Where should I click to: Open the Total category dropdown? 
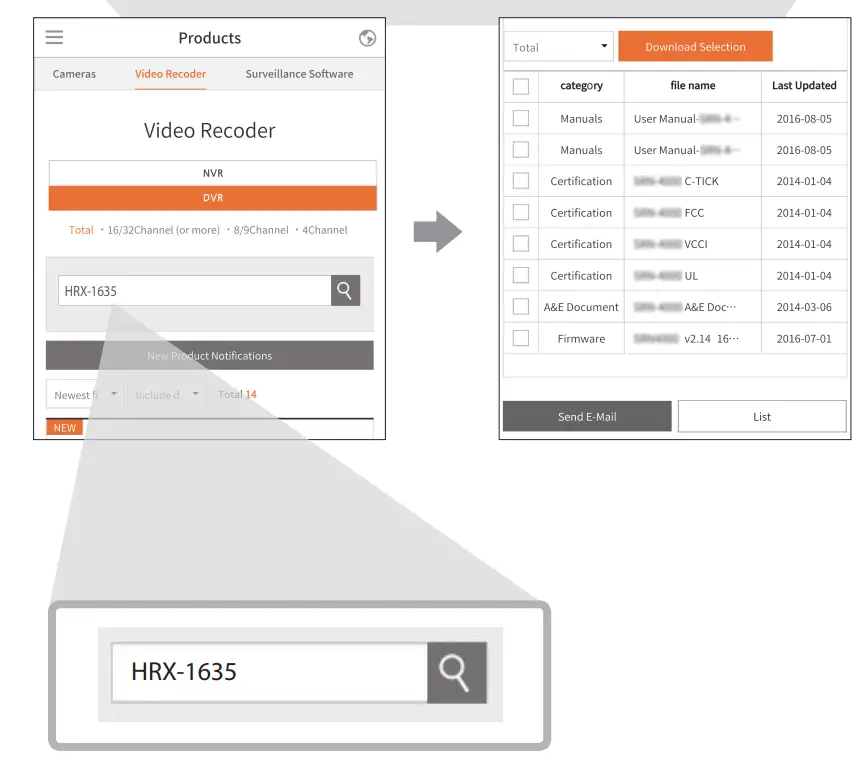pos(558,46)
